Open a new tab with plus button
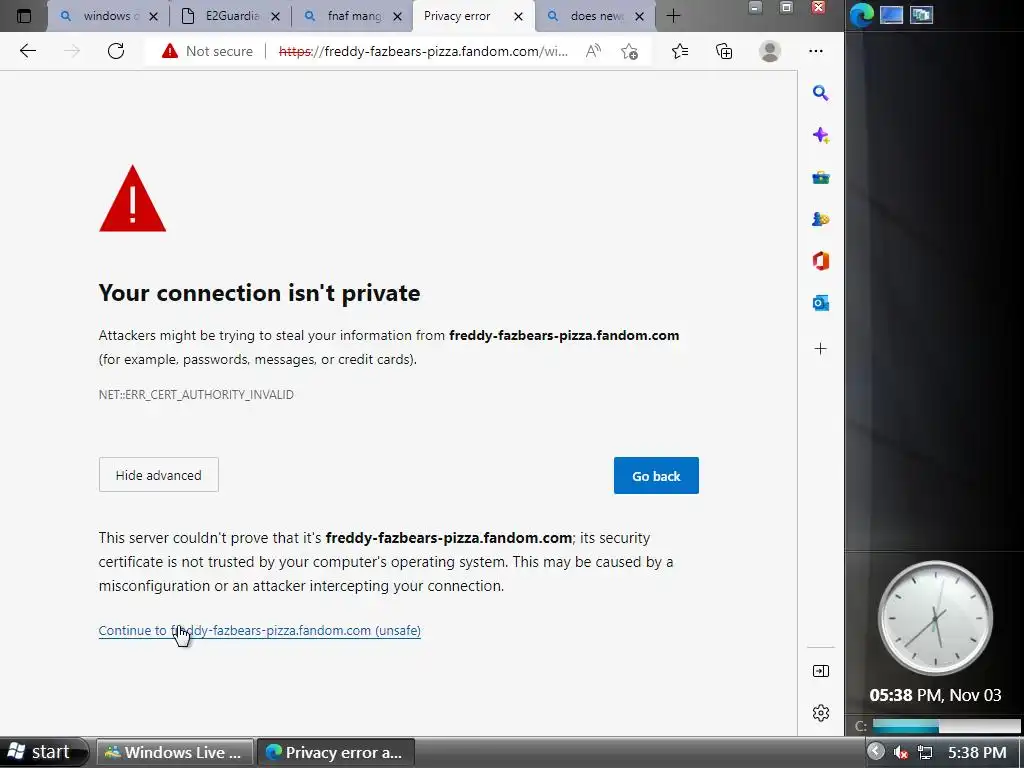Screen dimensions: 1024x768 pyautogui.click(x=673, y=16)
